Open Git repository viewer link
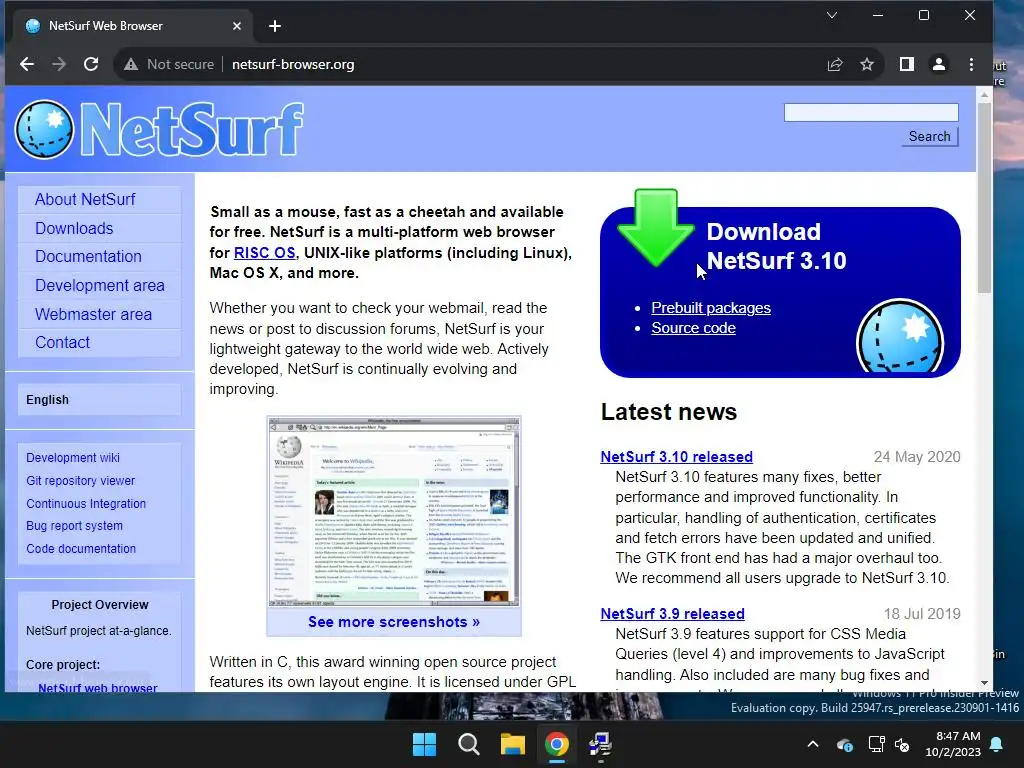 point(80,481)
